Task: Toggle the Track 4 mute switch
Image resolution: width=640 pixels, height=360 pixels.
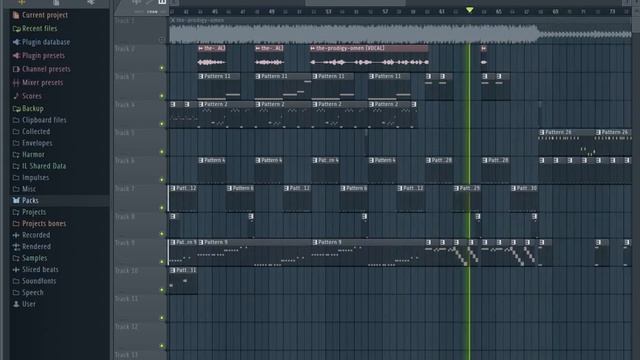Action: click(162, 124)
